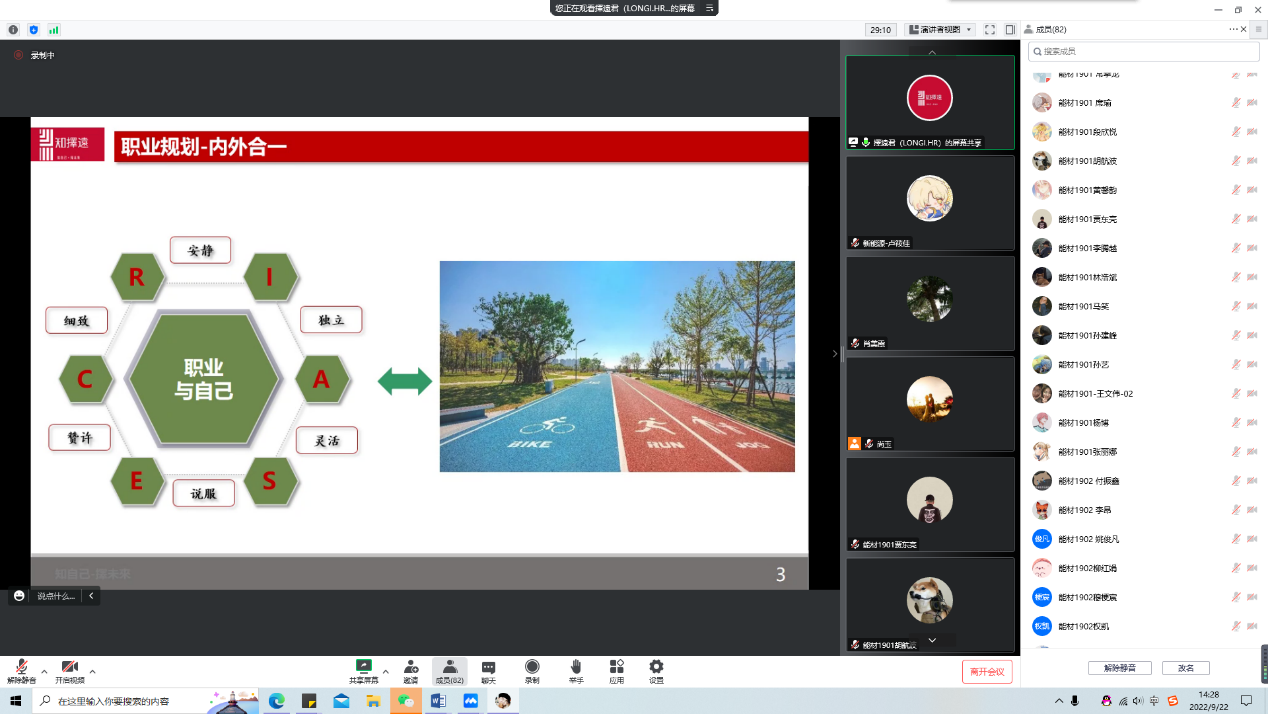Toggle the 成员(82) members panel
The image size is (1268, 714).
(x=450, y=670)
